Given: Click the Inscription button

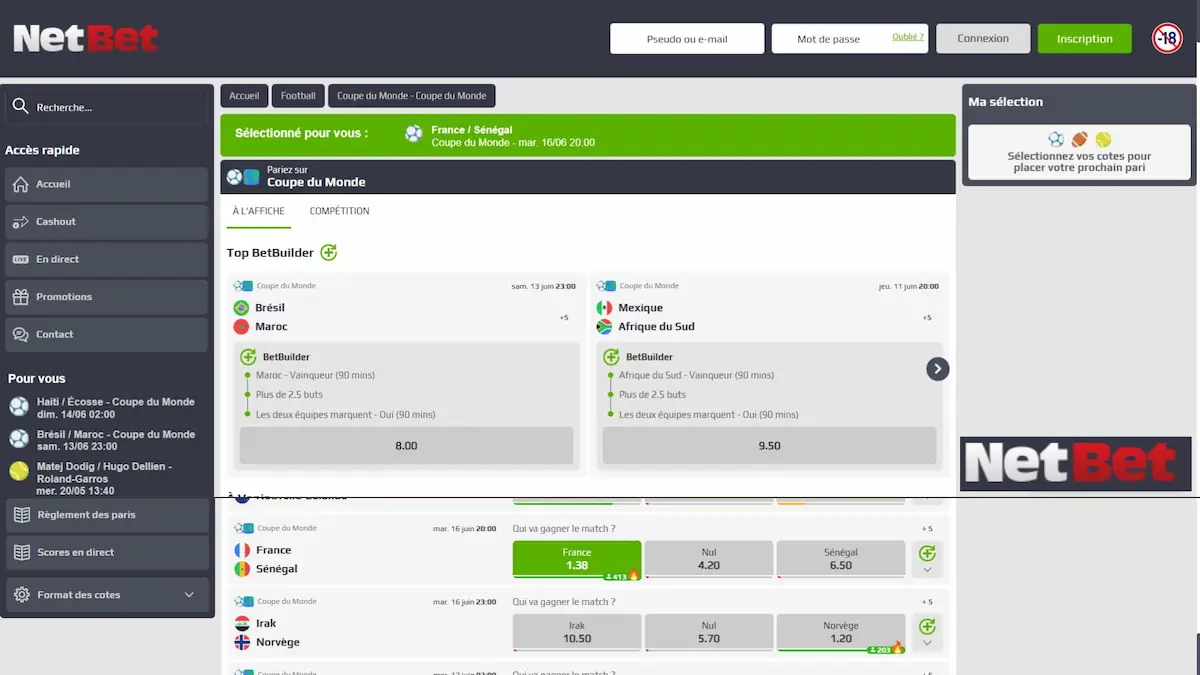Looking at the screenshot, I should tap(1085, 39).
